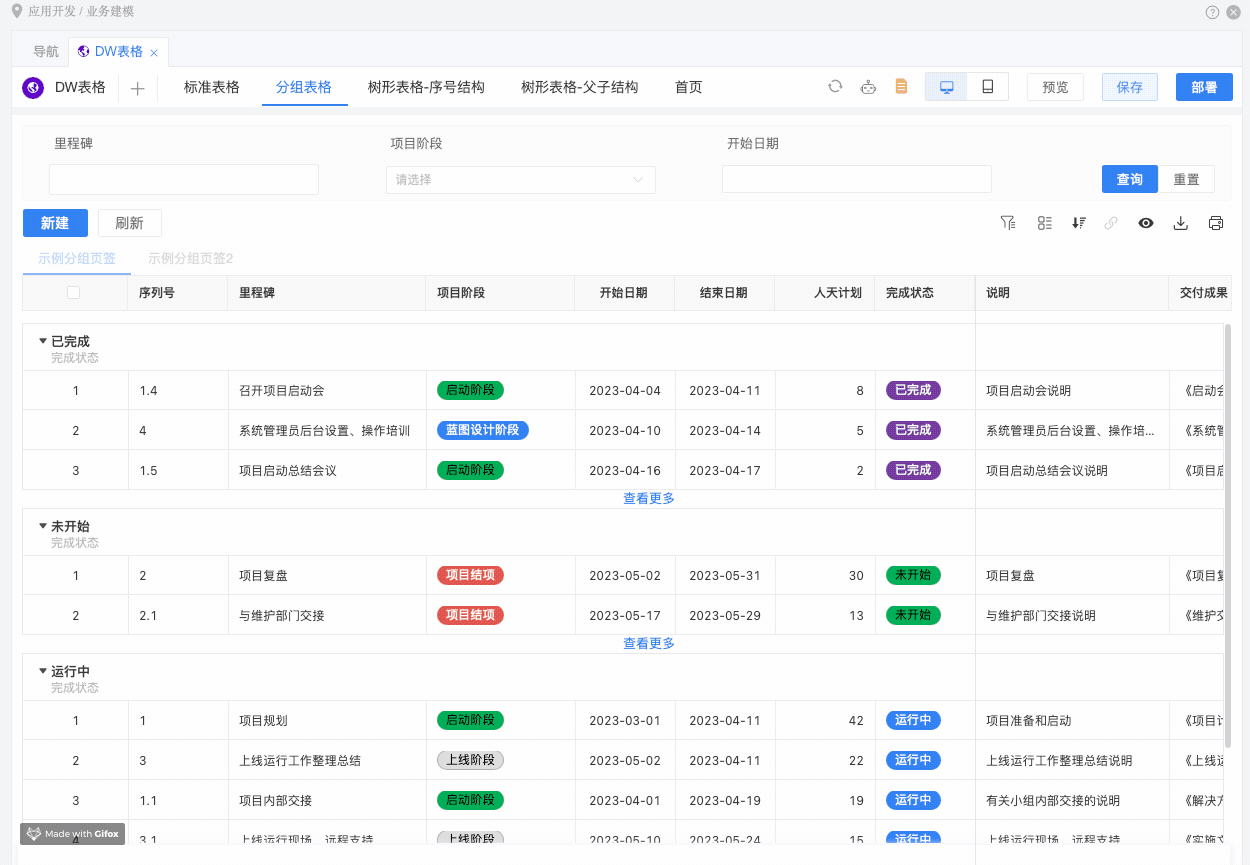
Task: Click the sort descending icon
Action: click(1079, 223)
